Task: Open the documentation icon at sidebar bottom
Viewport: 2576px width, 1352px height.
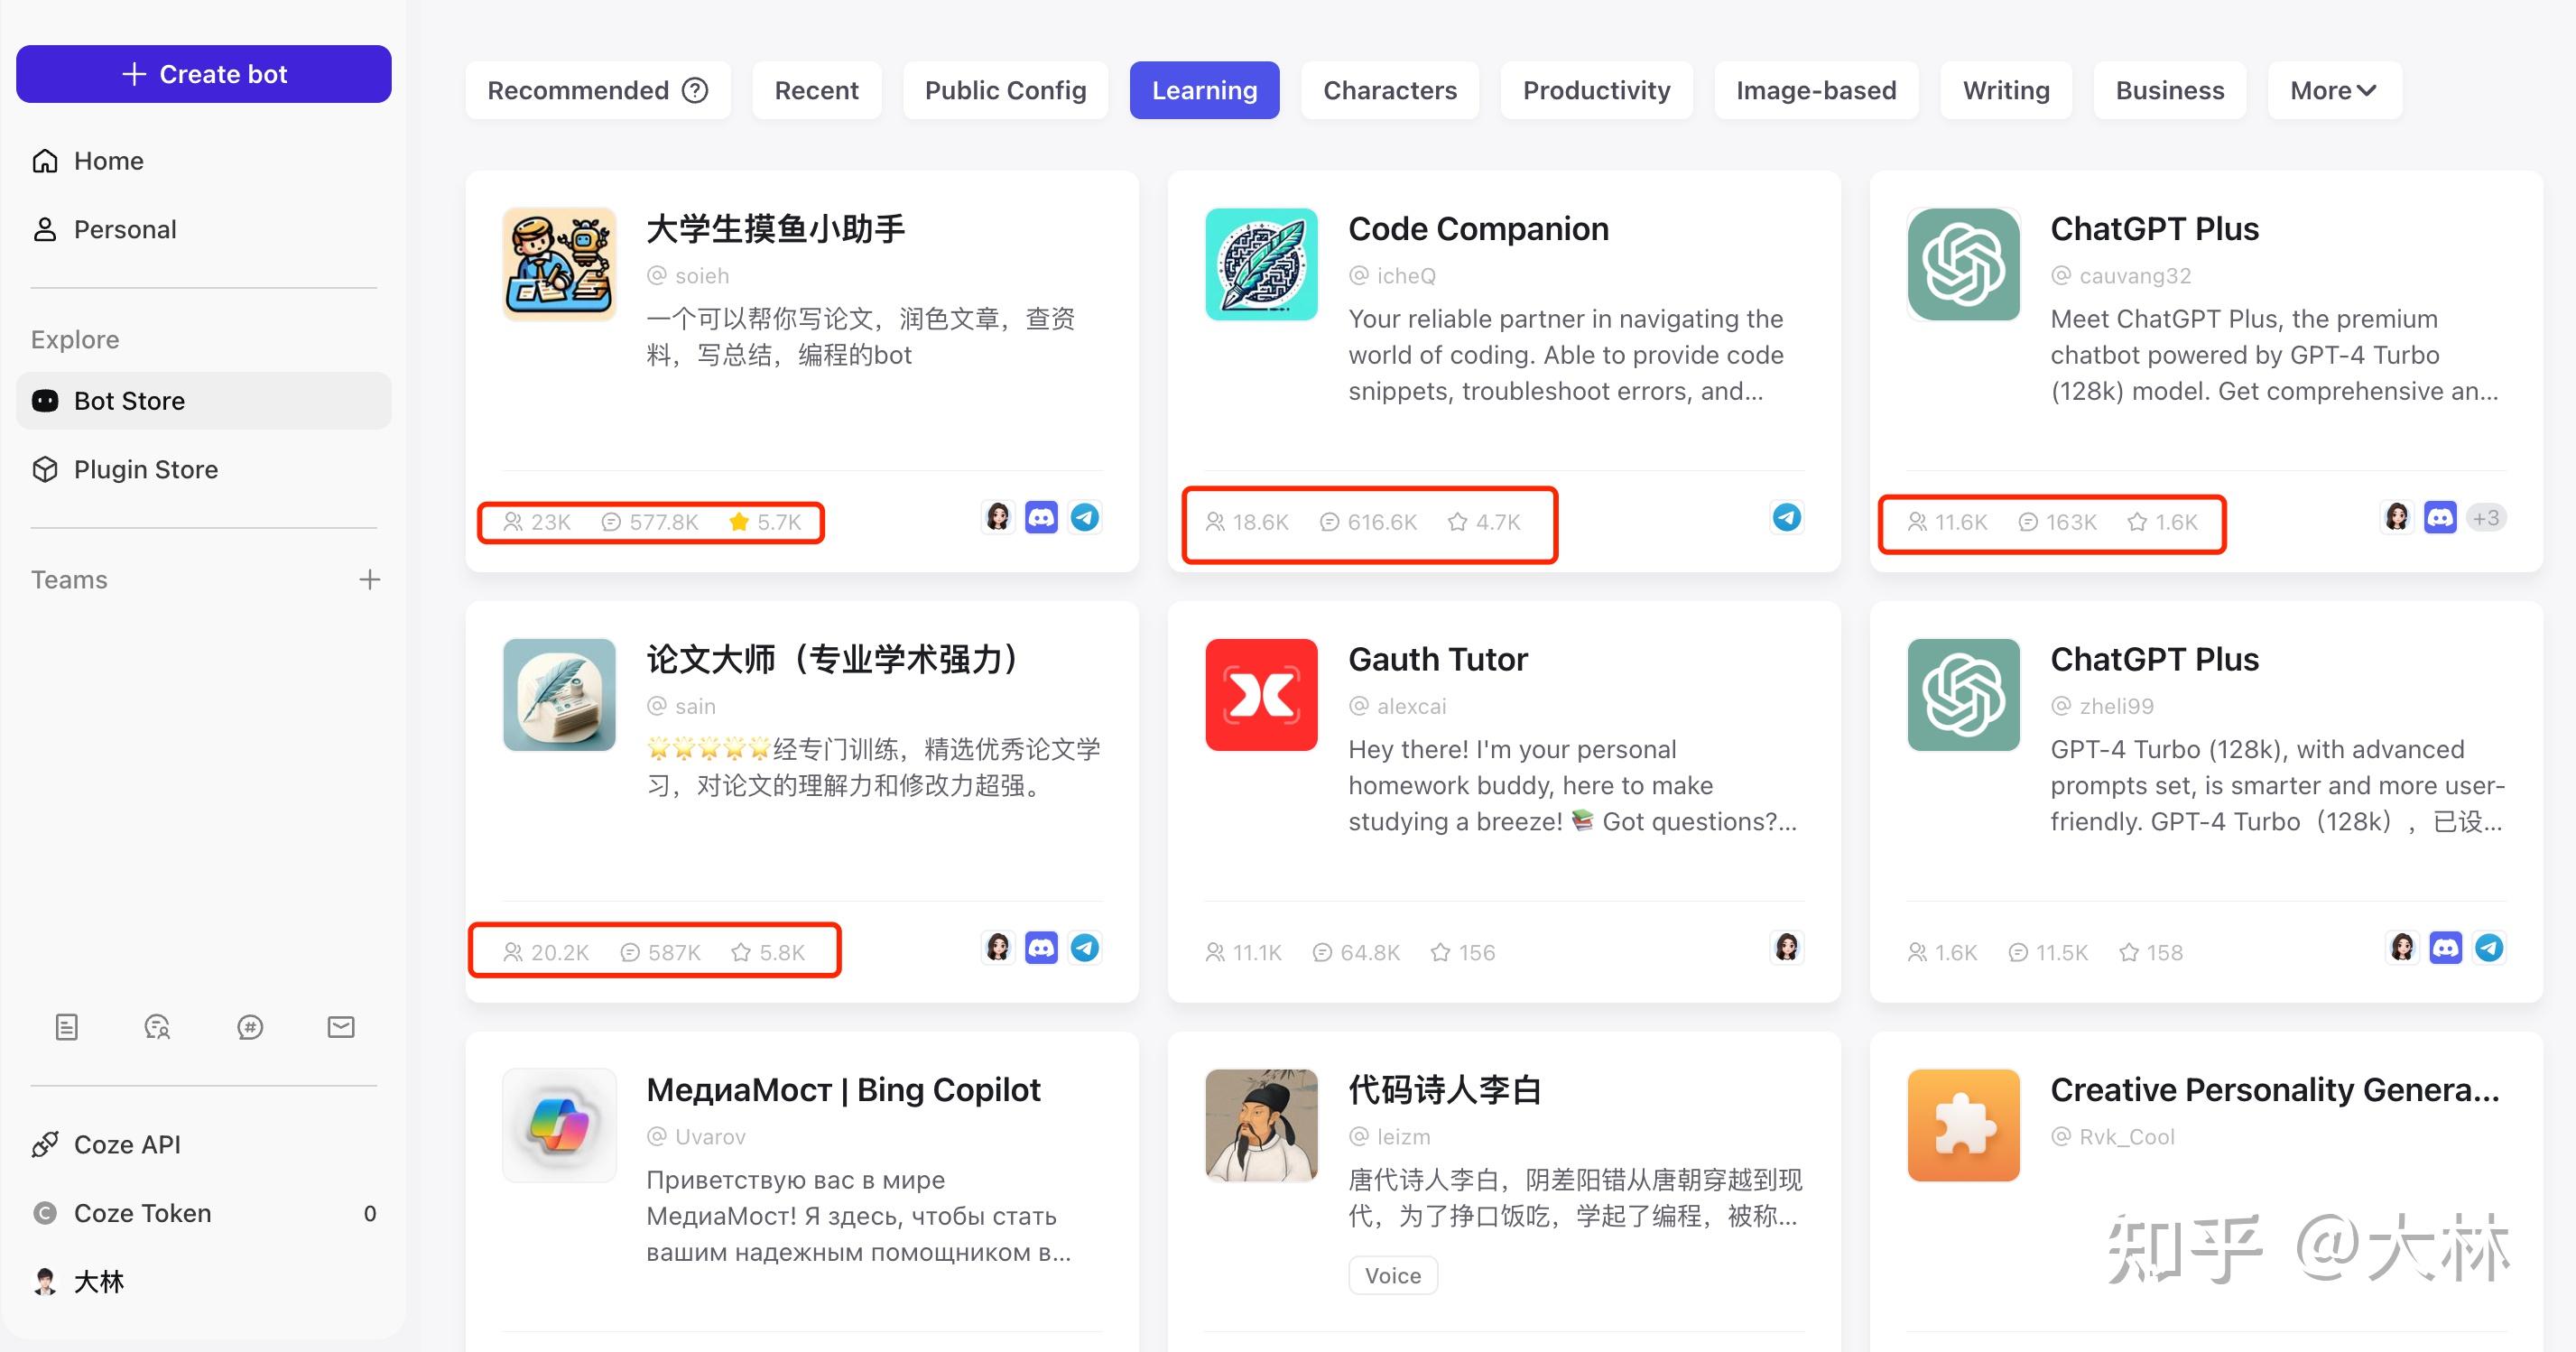Action: (67, 1026)
